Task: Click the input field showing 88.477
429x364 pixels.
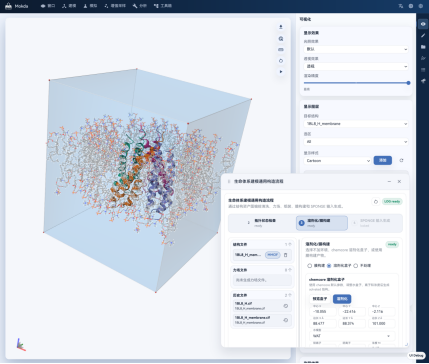Action: [323, 324]
